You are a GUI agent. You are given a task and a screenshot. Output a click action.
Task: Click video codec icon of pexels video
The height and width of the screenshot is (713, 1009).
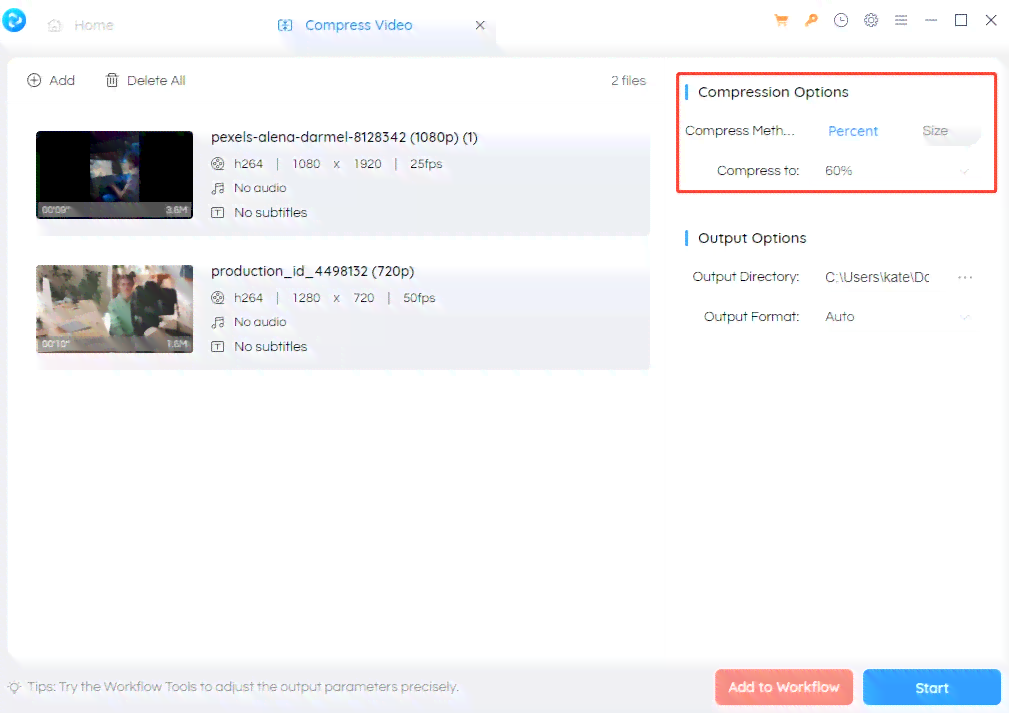(218, 164)
